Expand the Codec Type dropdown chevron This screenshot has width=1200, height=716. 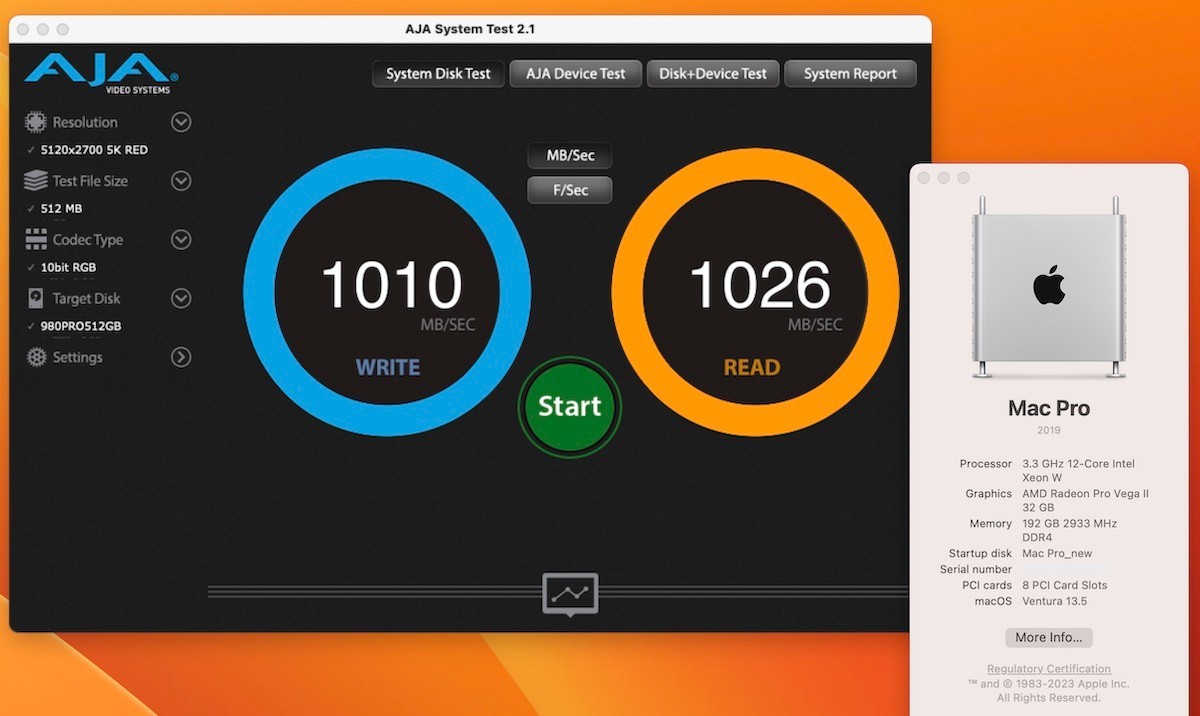(181, 240)
